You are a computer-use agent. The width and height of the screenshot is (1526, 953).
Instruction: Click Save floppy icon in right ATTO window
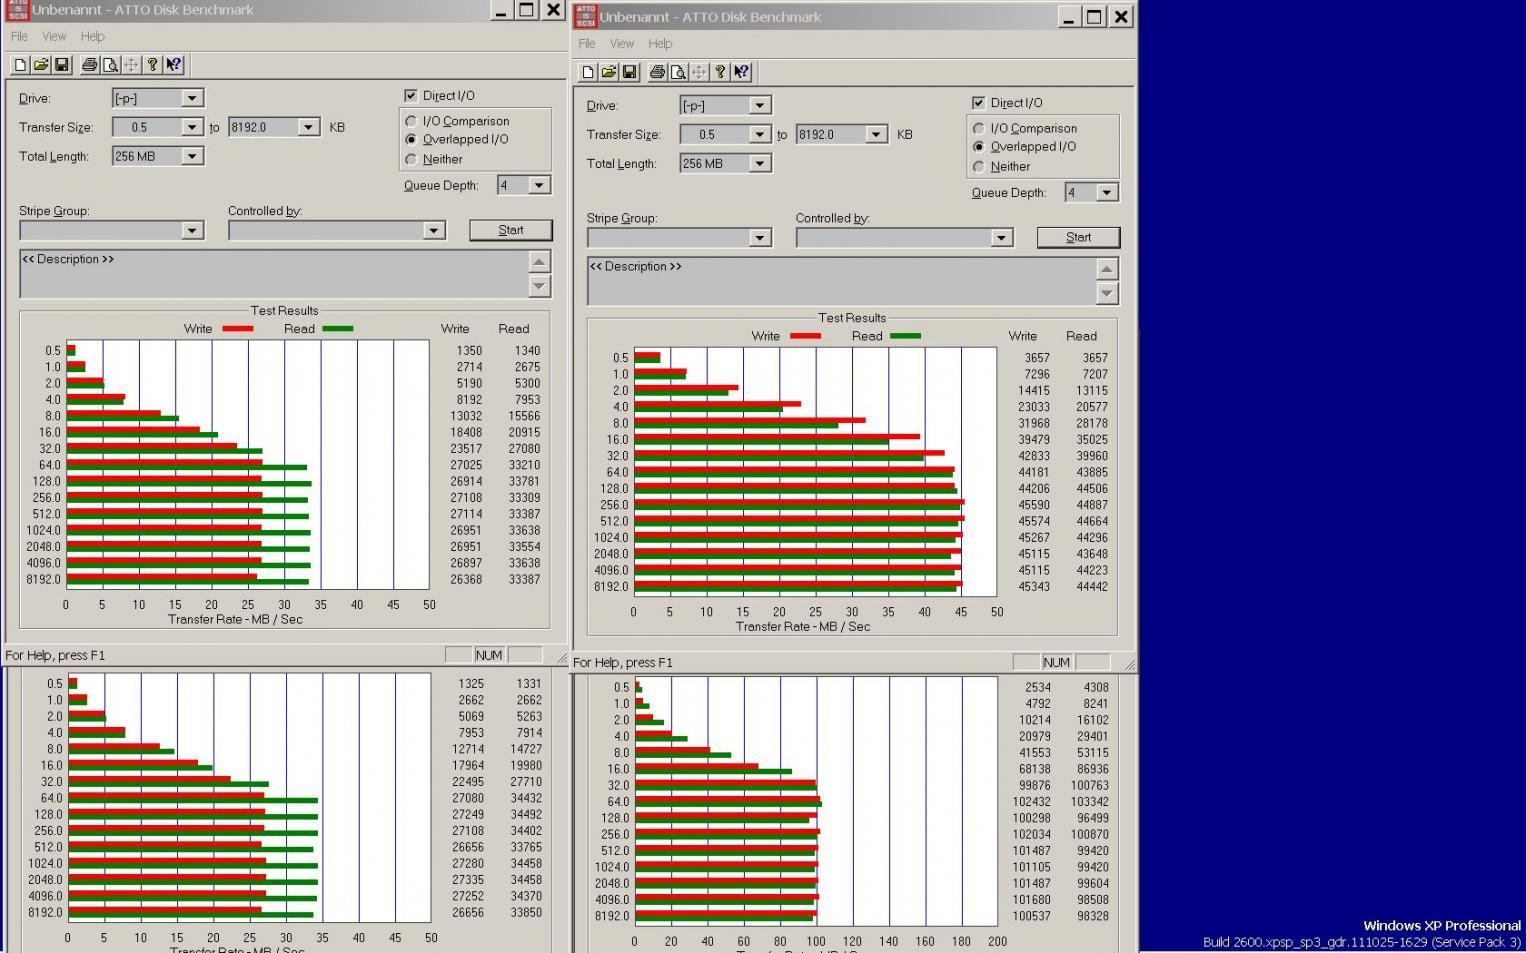(630, 72)
